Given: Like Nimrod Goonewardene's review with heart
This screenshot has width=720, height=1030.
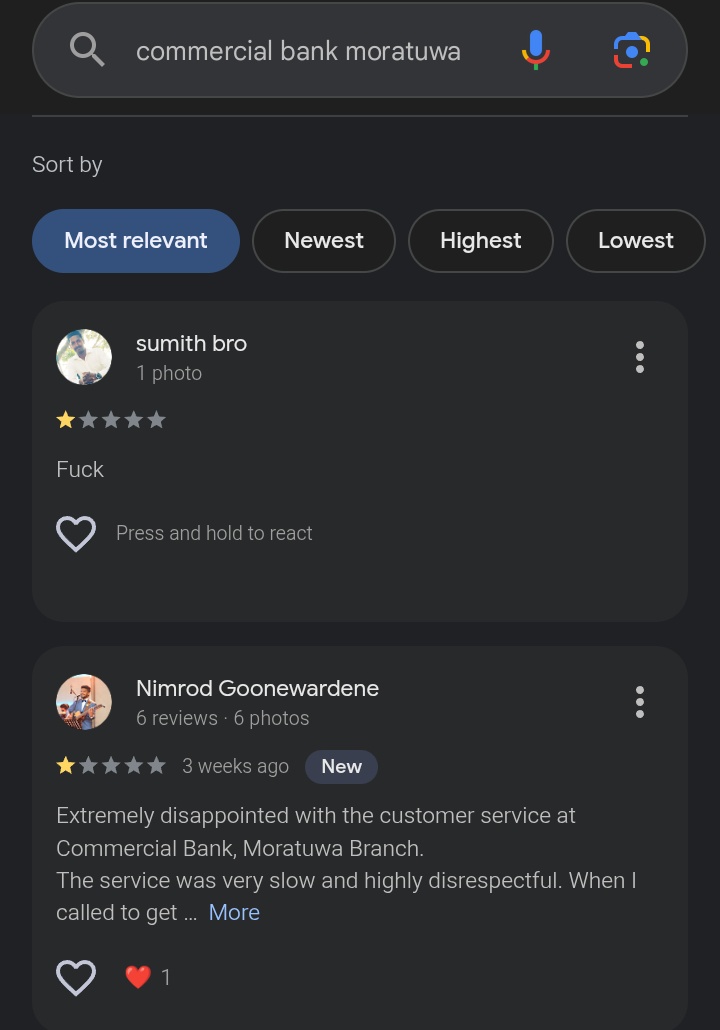Looking at the screenshot, I should tap(76, 977).
